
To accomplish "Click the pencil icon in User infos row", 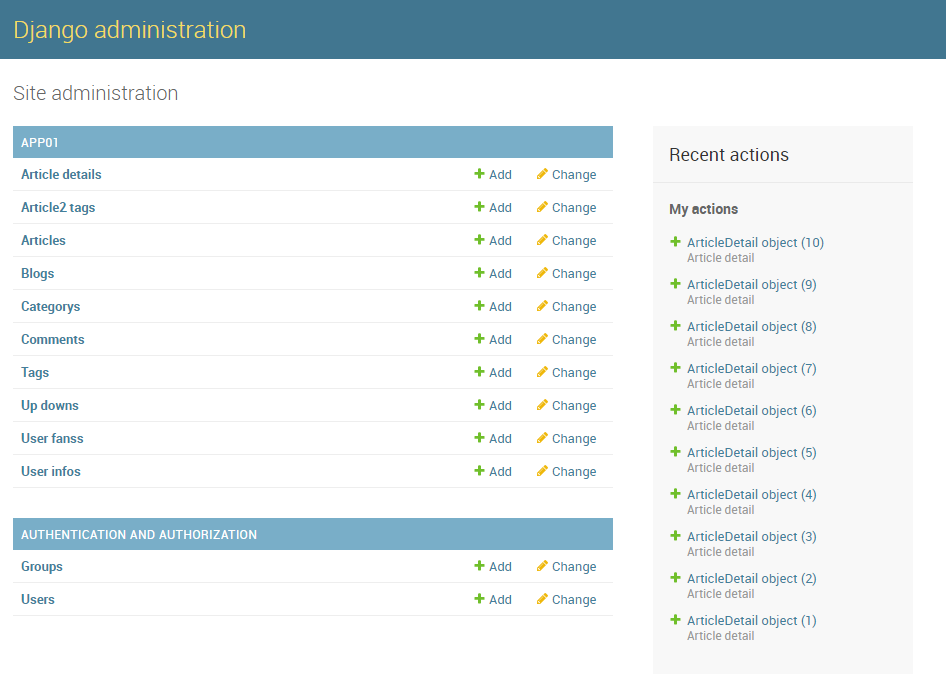I will pos(542,471).
